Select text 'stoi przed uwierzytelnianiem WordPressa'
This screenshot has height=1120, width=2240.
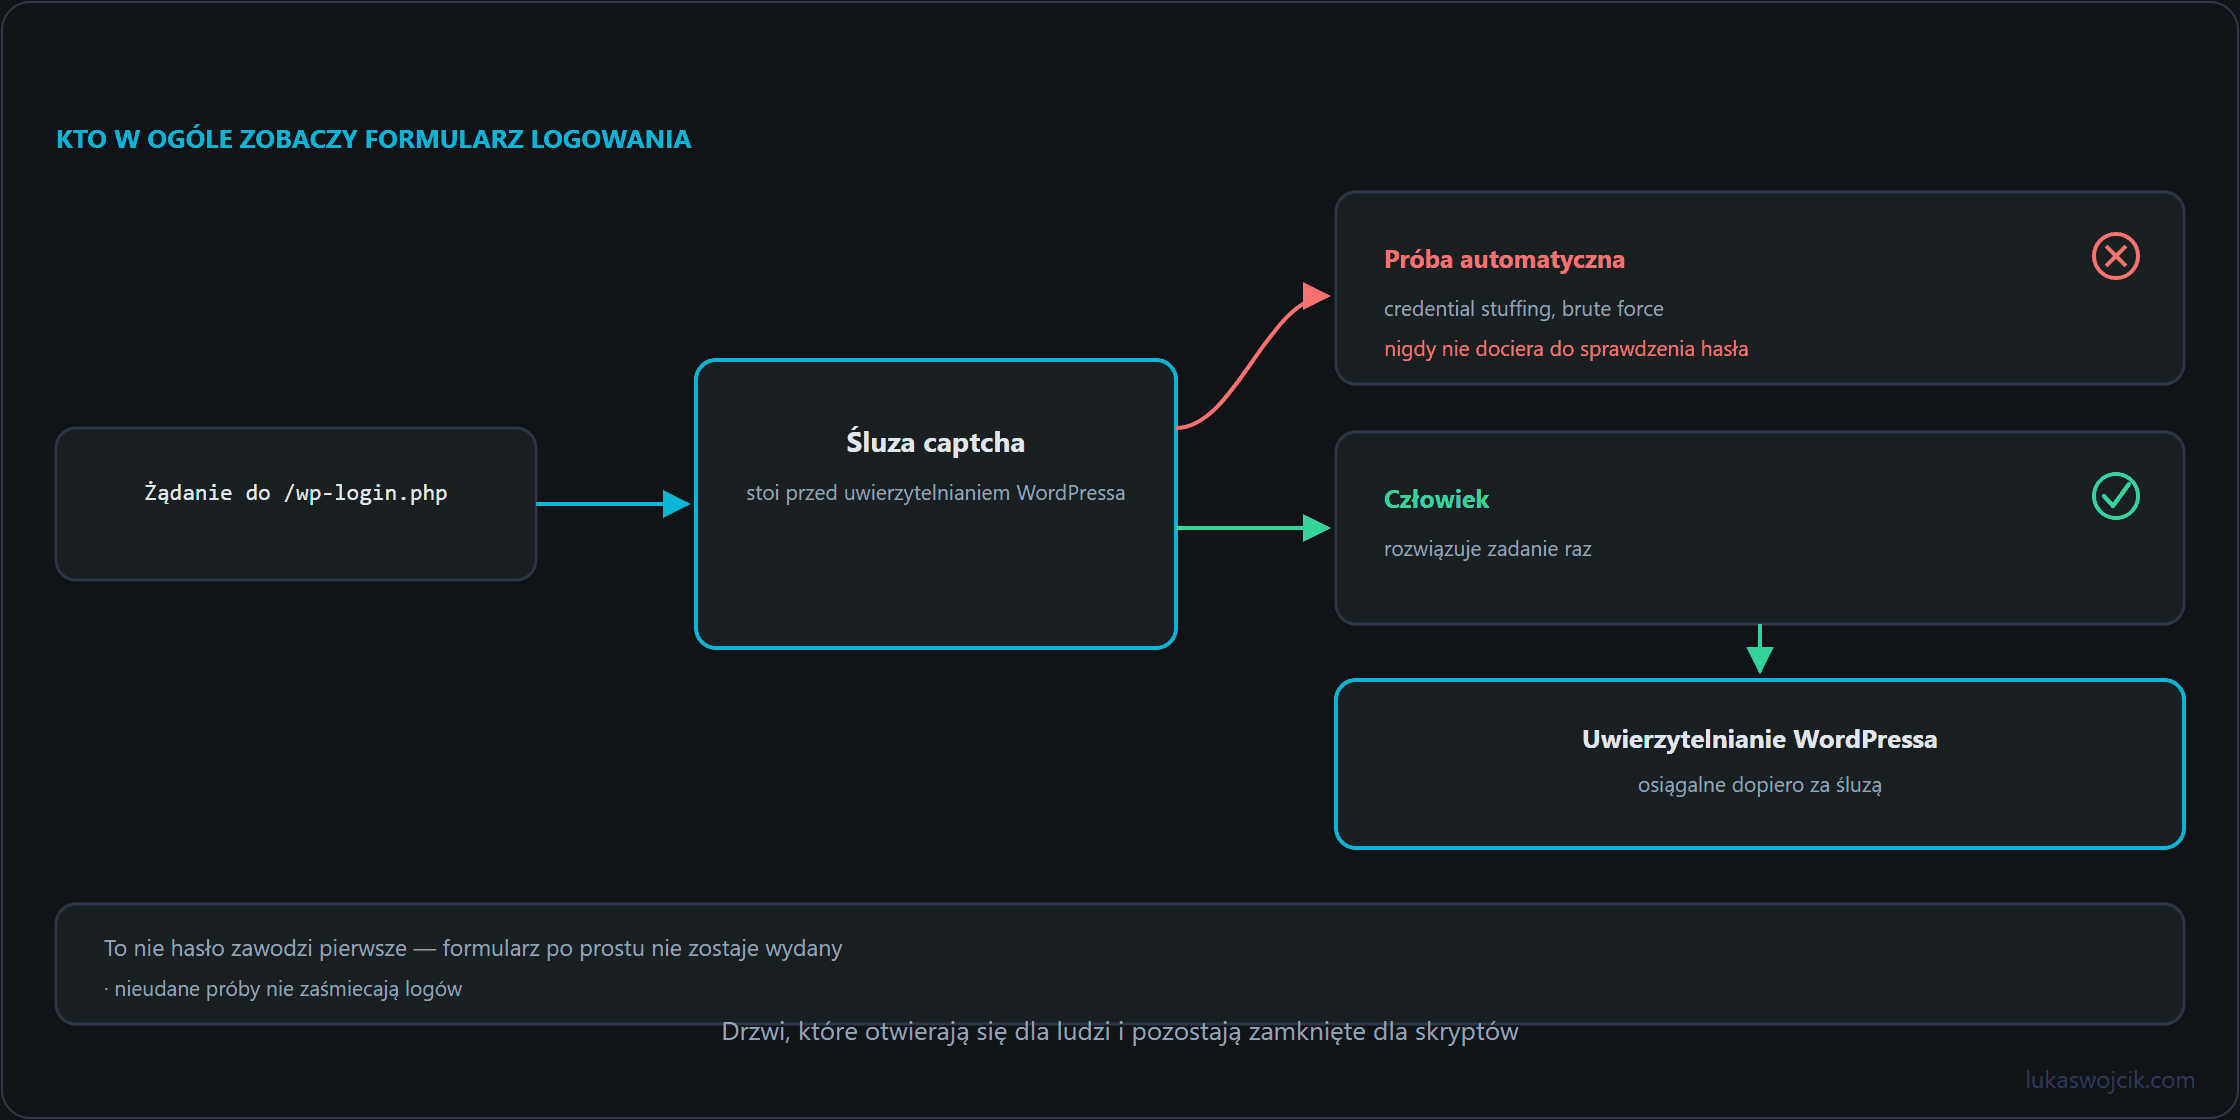[x=935, y=493]
